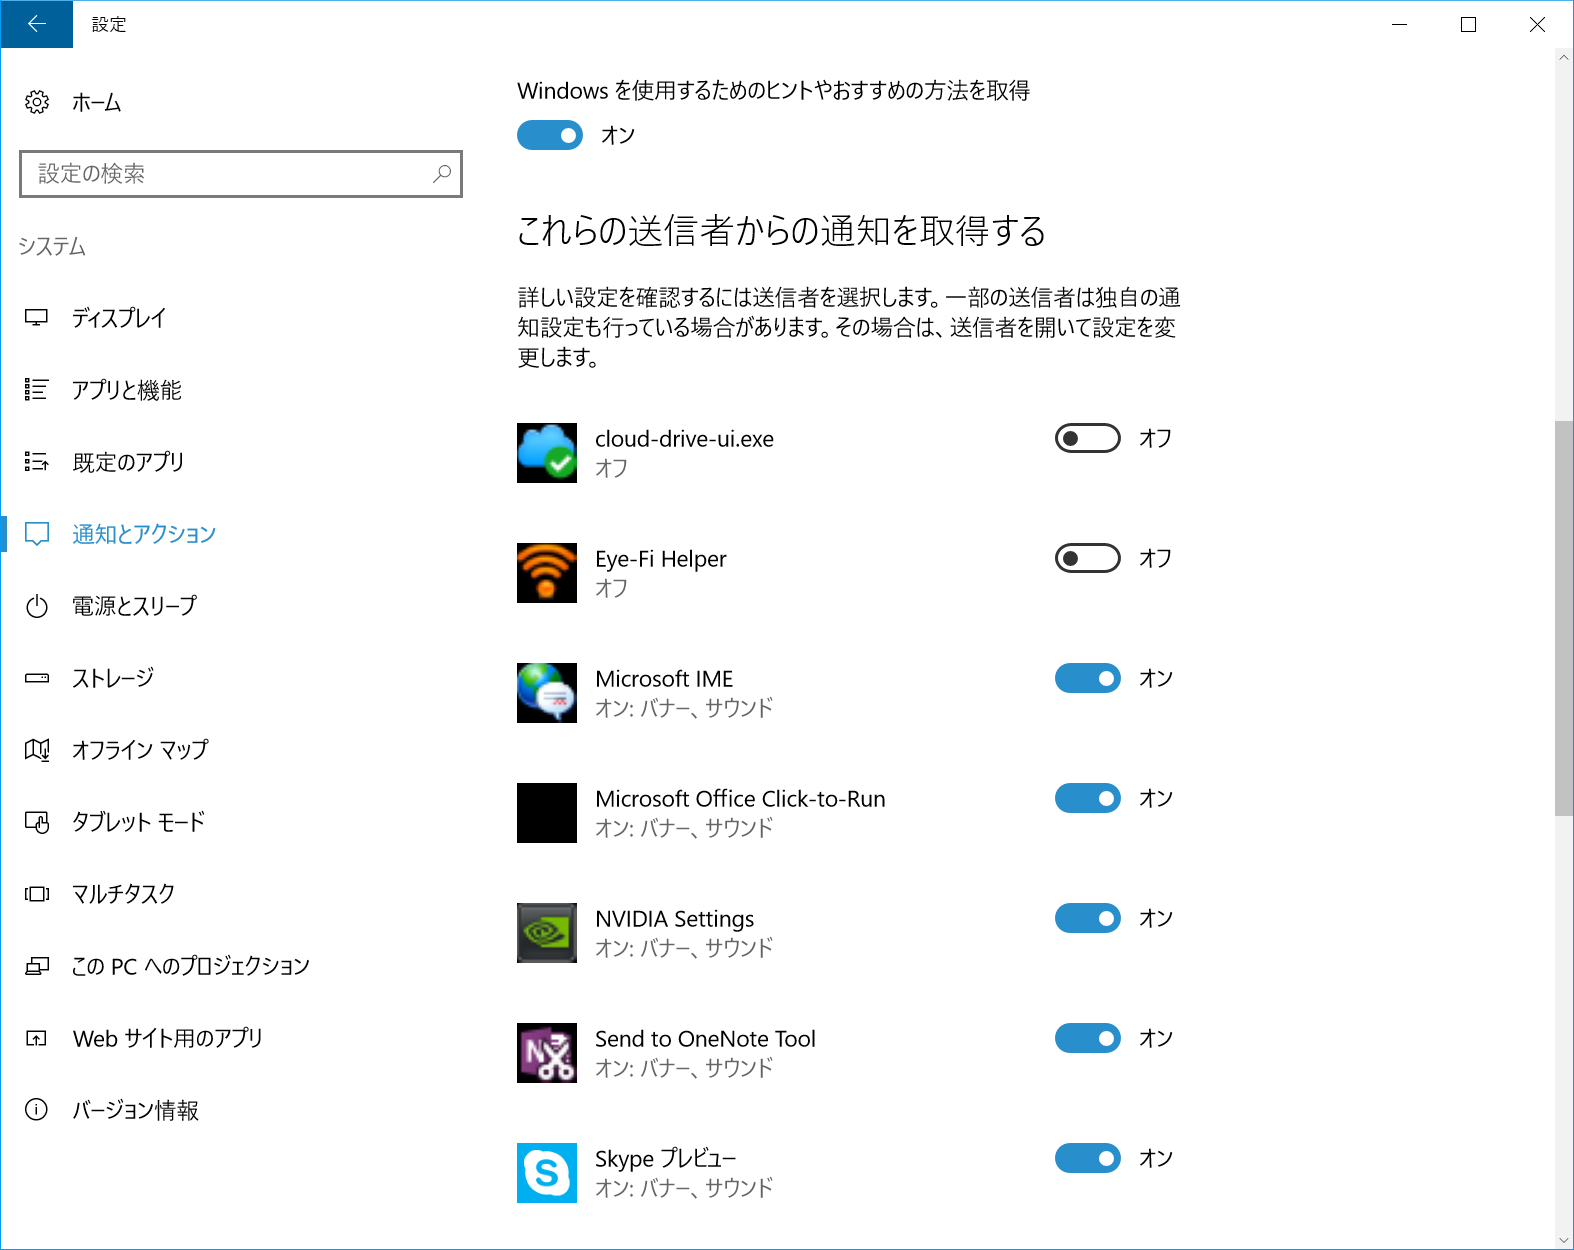The image size is (1574, 1250).
Task: Maximize the 設定 window
Action: 1468,24
